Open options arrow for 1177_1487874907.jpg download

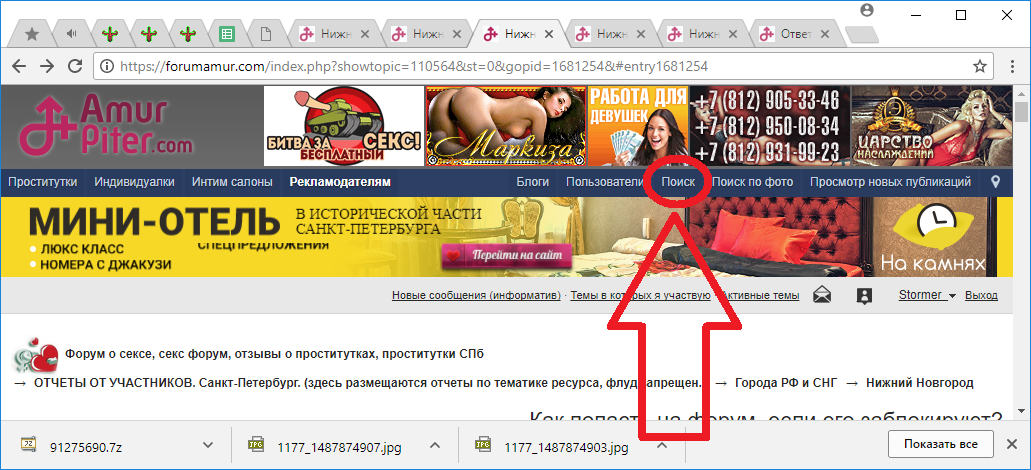click(x=435, y=445)
